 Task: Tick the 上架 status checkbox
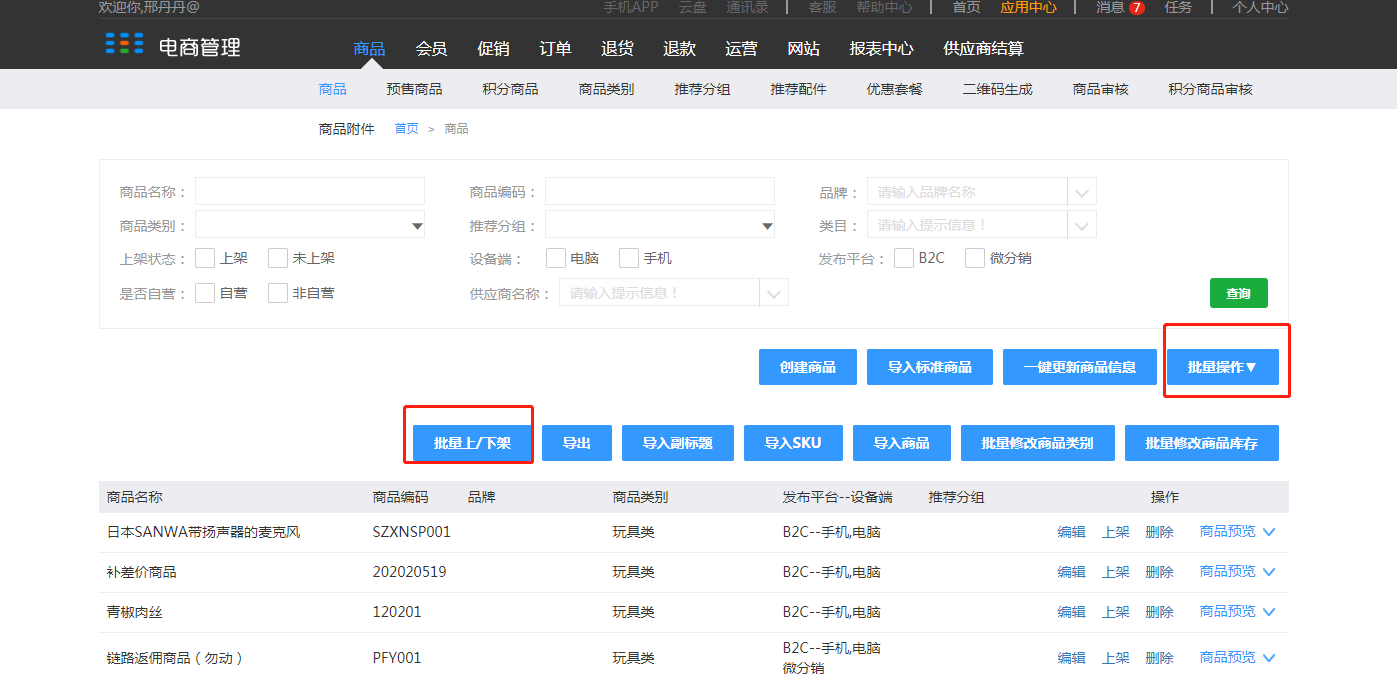205,258
